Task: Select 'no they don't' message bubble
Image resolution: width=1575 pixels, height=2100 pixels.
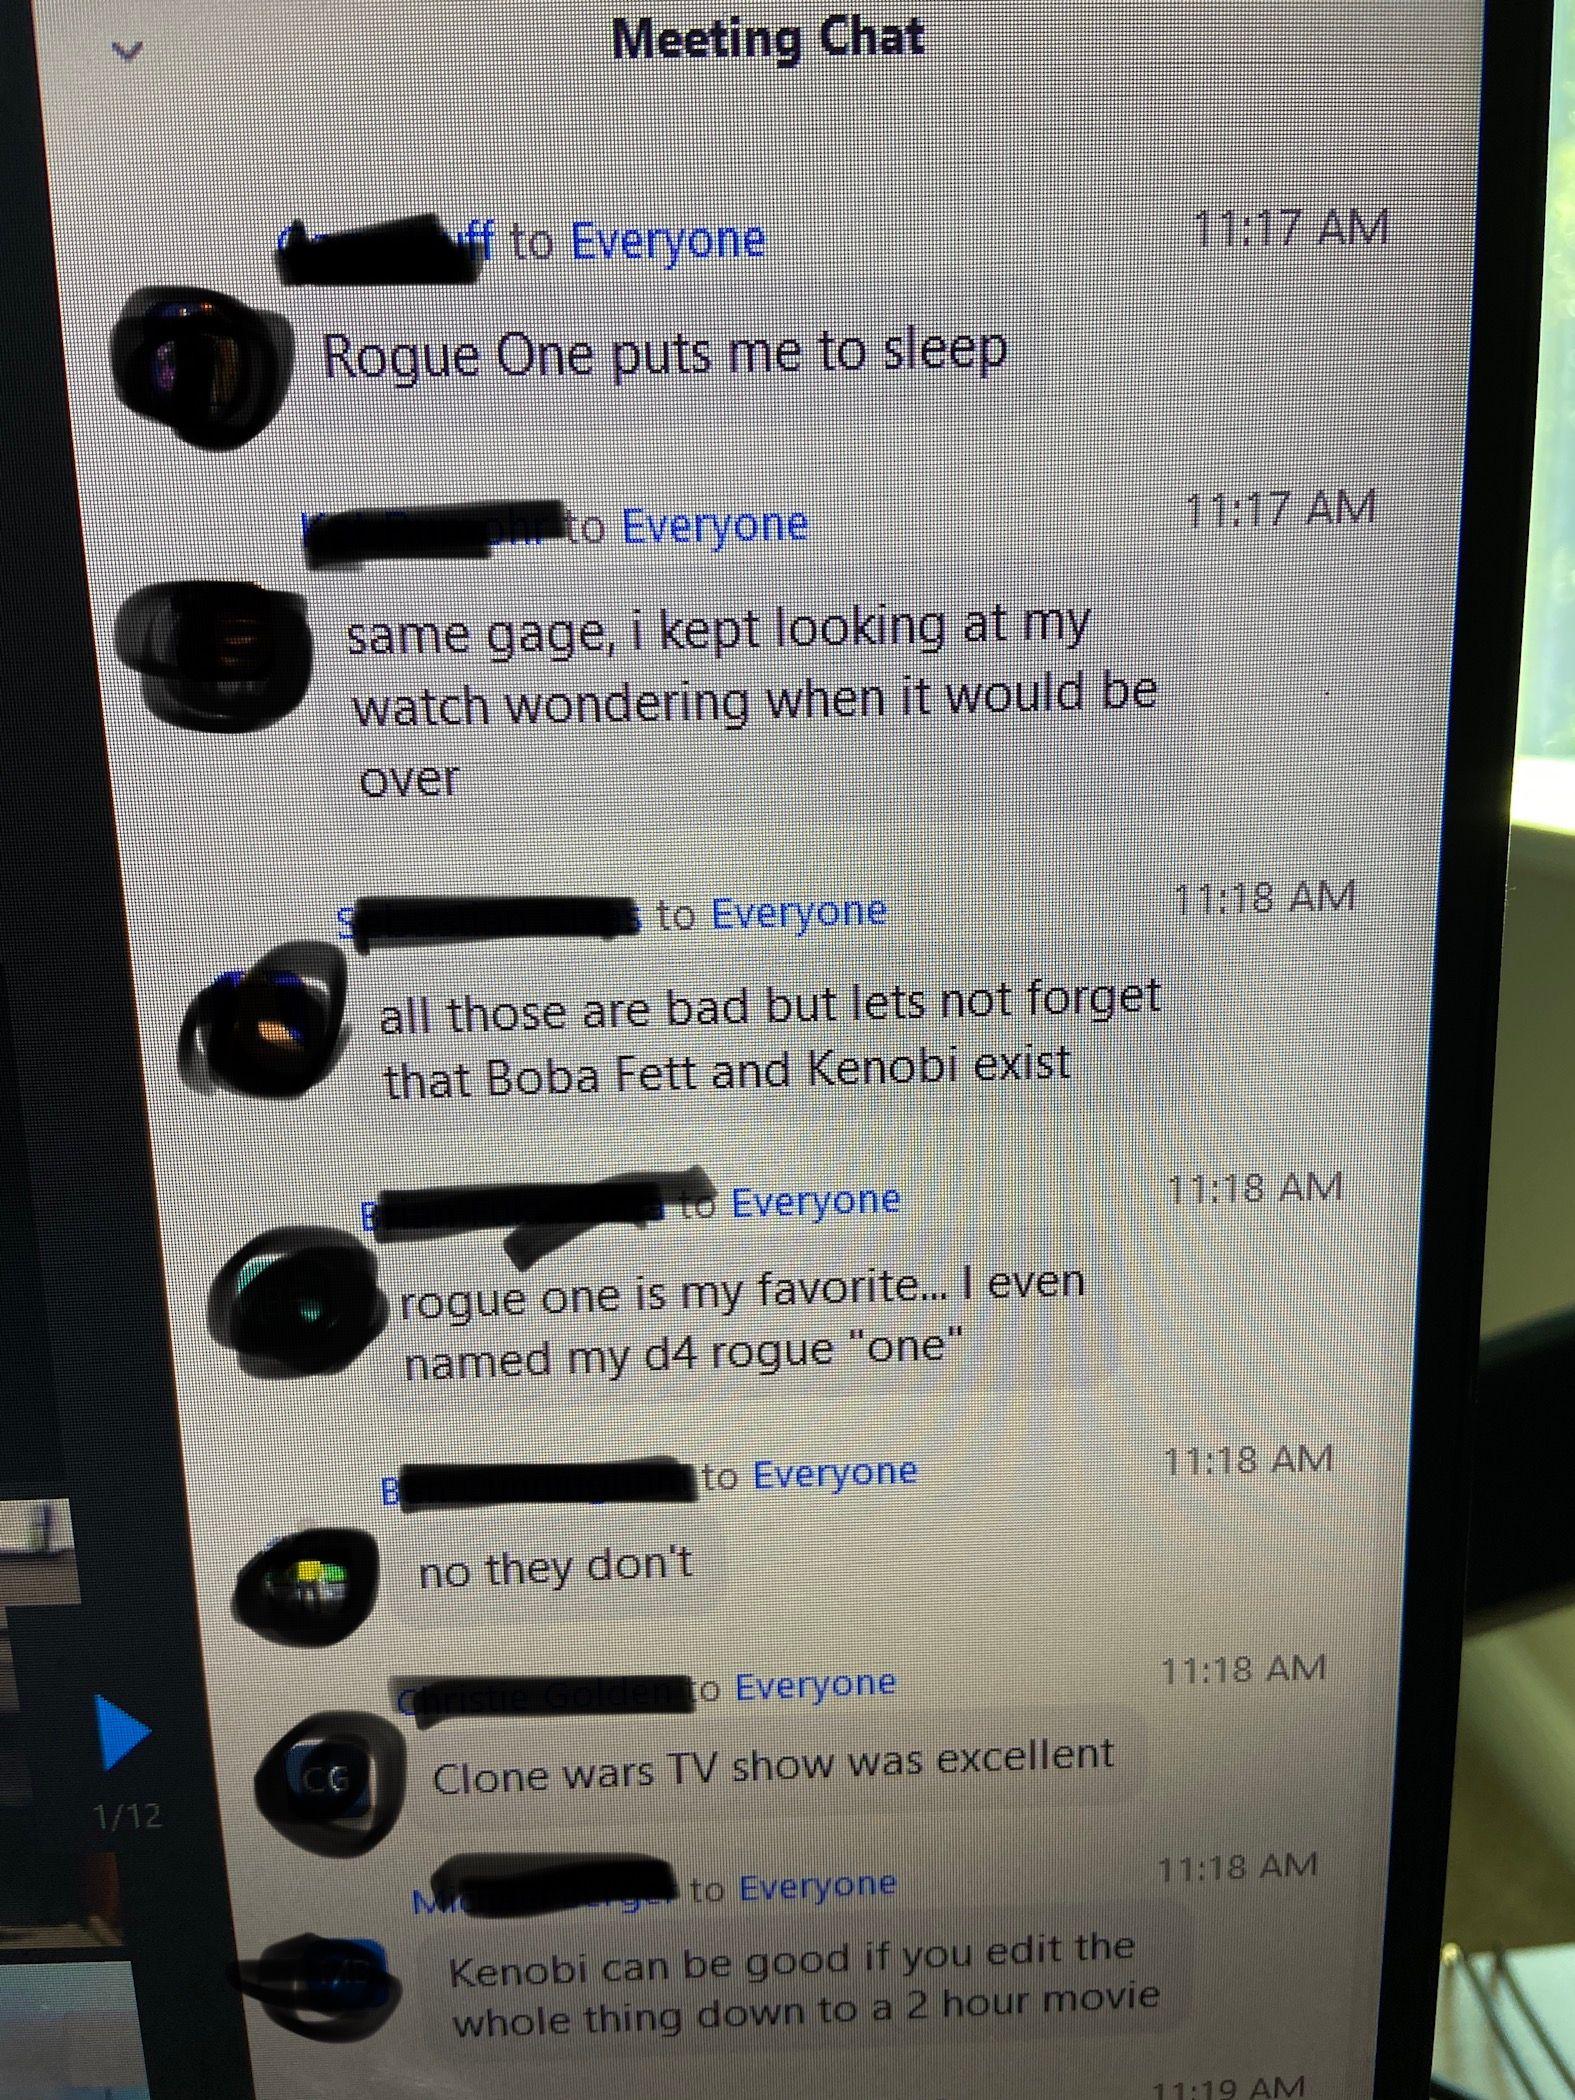Action: point(555,1568)
